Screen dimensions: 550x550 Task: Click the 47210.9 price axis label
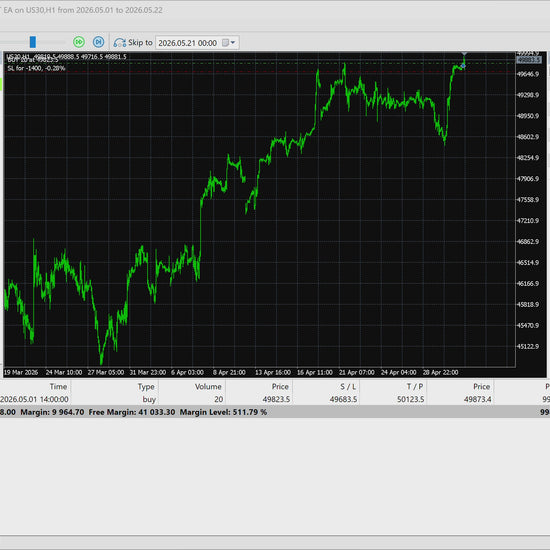point(528,221)
